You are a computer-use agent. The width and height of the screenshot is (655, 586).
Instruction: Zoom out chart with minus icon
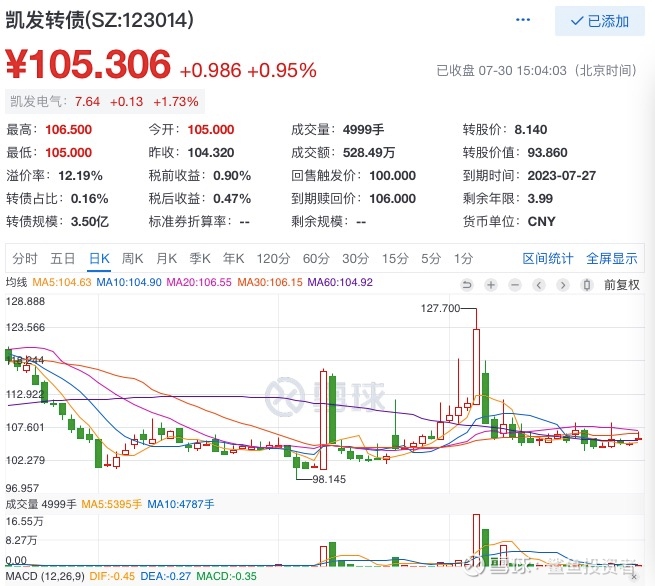[515, 285]
